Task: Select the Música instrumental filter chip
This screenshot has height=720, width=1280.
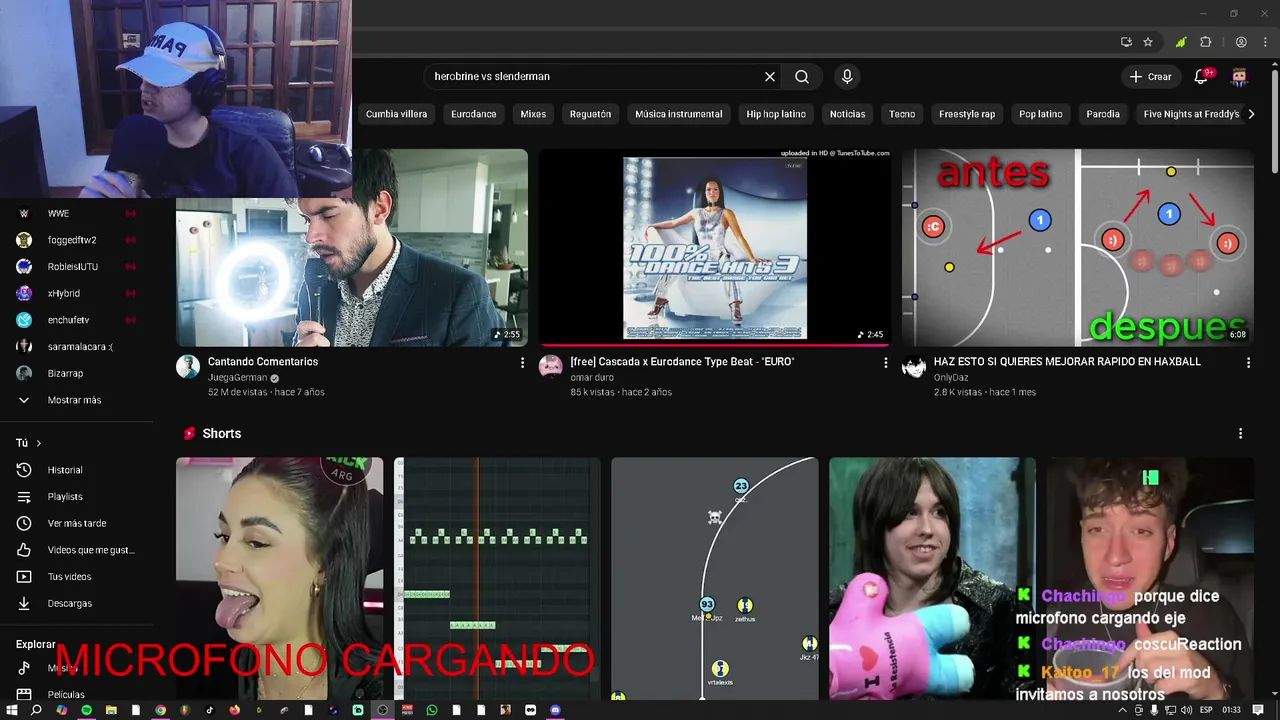Action: coord(678,114)
